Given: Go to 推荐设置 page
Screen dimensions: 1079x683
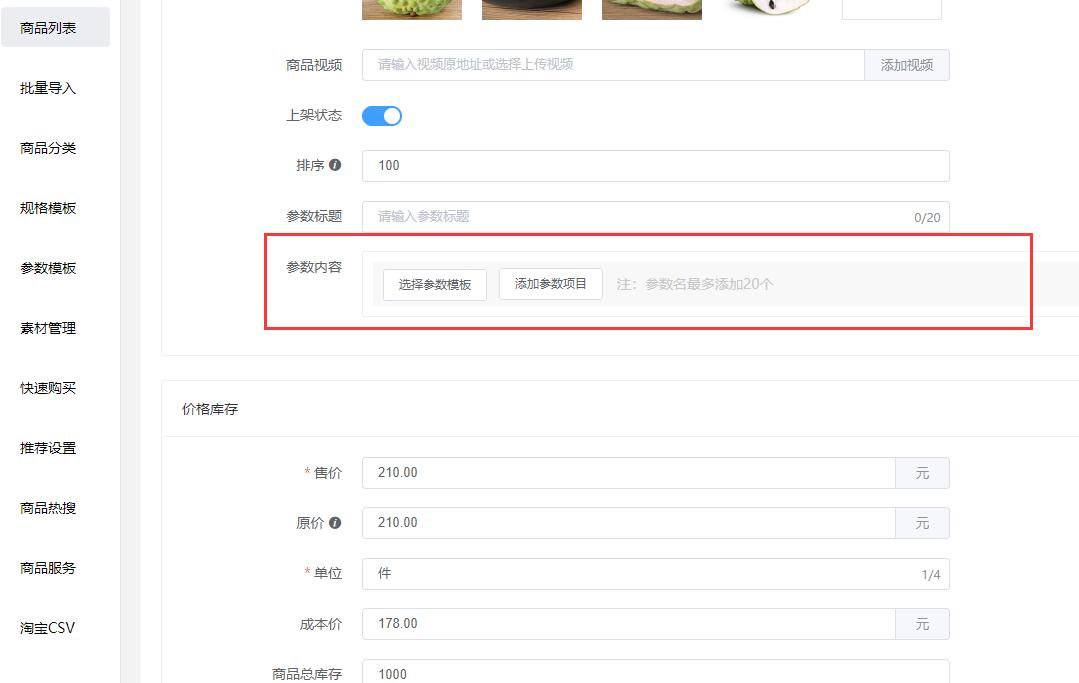Looking at the screenshot, I should click(47, 448).
